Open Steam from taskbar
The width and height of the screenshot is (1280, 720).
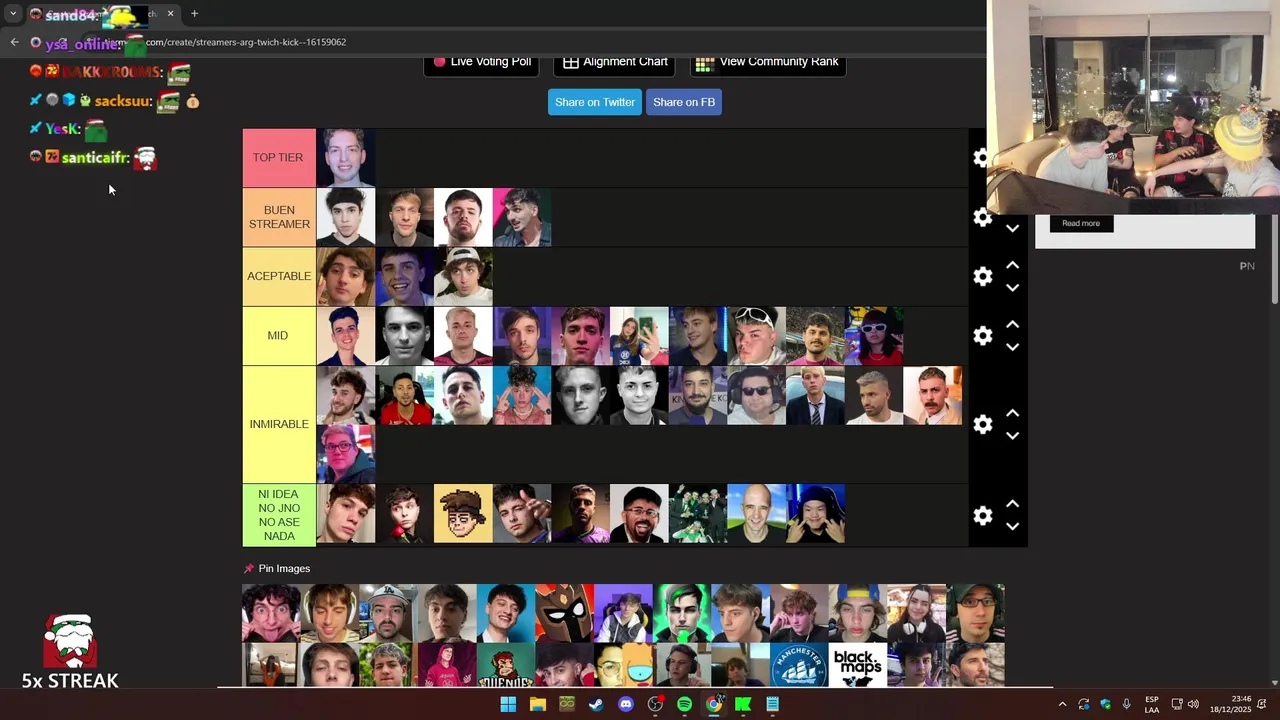(596, 704)
